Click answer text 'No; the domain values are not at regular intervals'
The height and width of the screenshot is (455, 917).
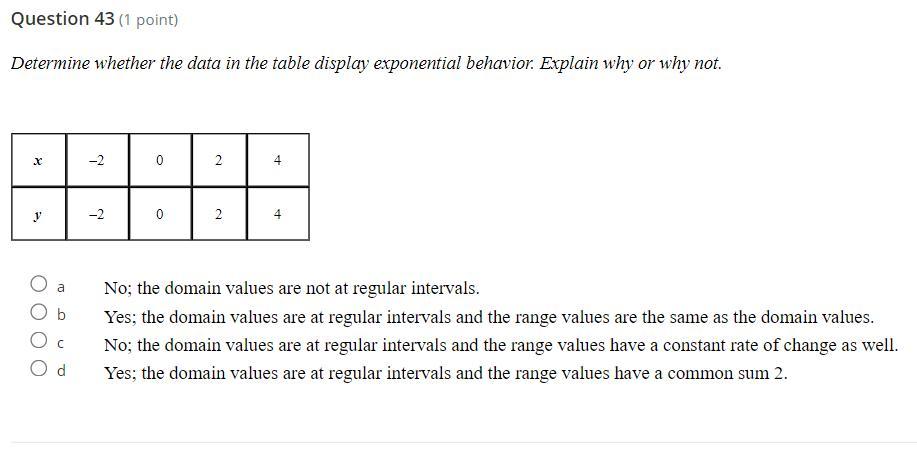[x=292, y=288]
